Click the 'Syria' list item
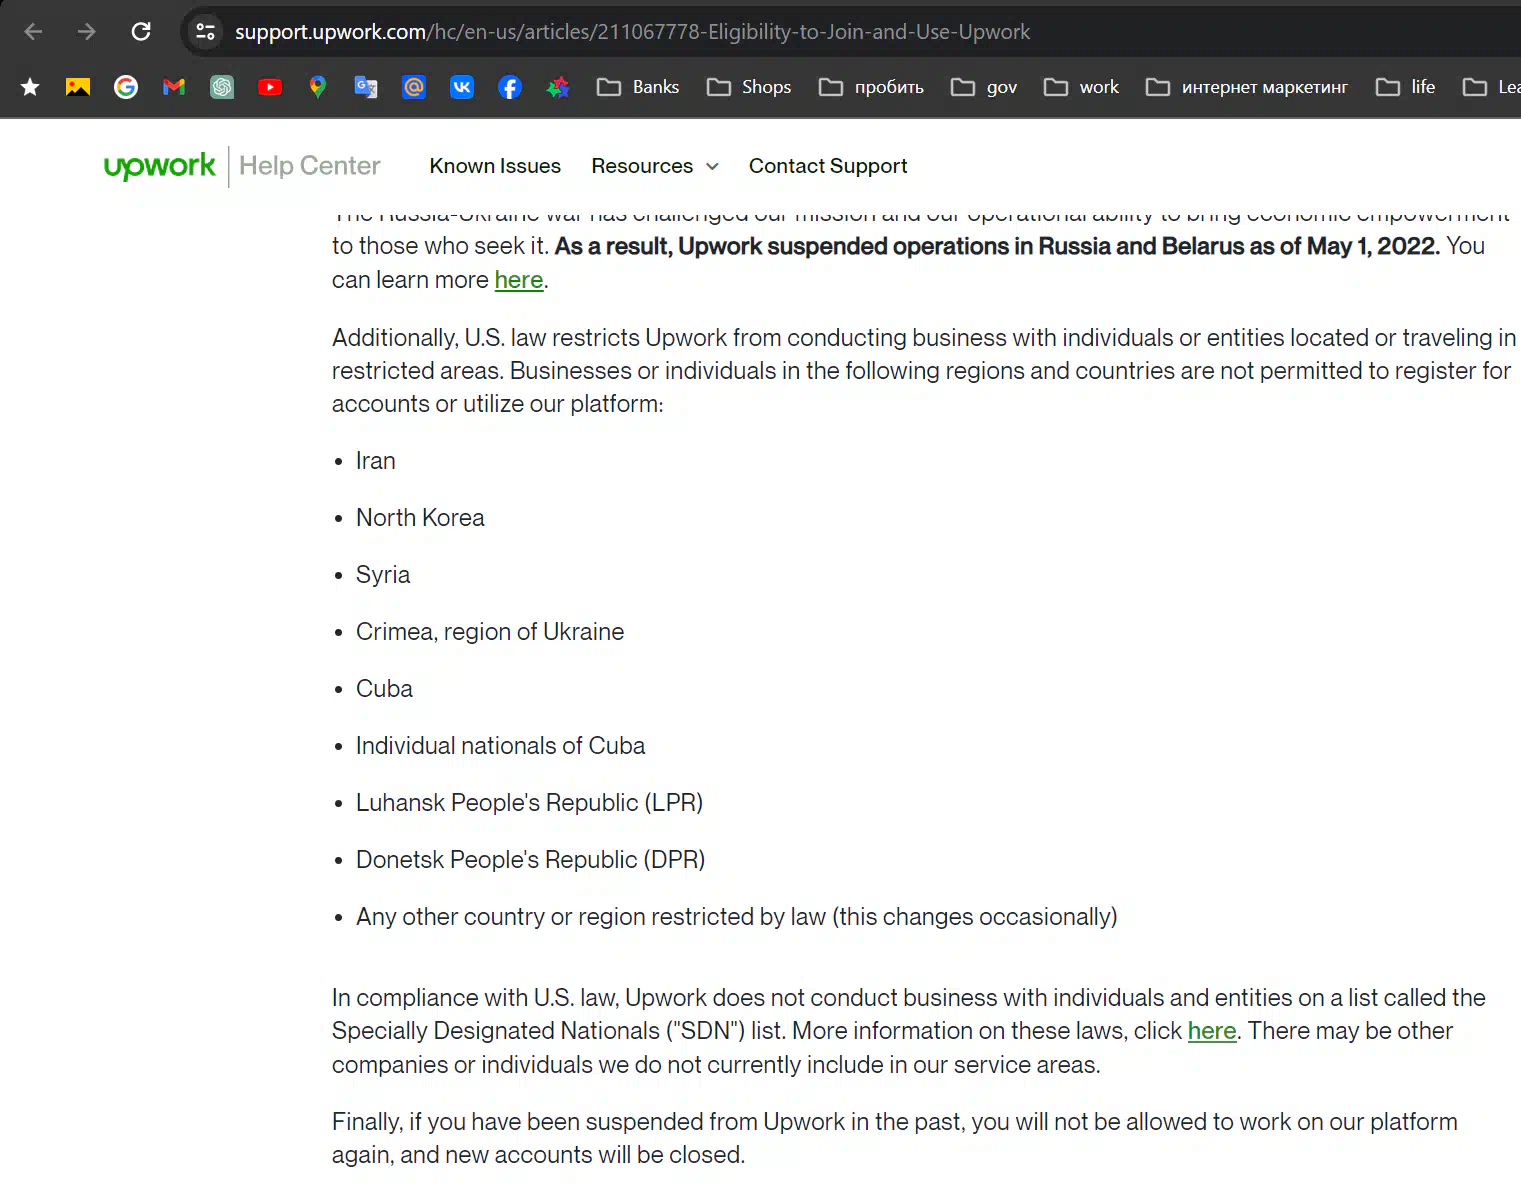Image resolution: width=1521 pixels, height=1191 pixels. (x=383, y=575)
